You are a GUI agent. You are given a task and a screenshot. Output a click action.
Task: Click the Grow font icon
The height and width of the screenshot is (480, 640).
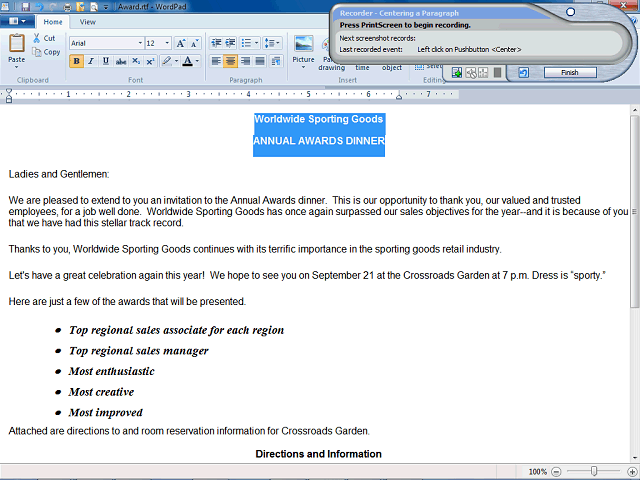pyautogui.click(x=180, y=43)
